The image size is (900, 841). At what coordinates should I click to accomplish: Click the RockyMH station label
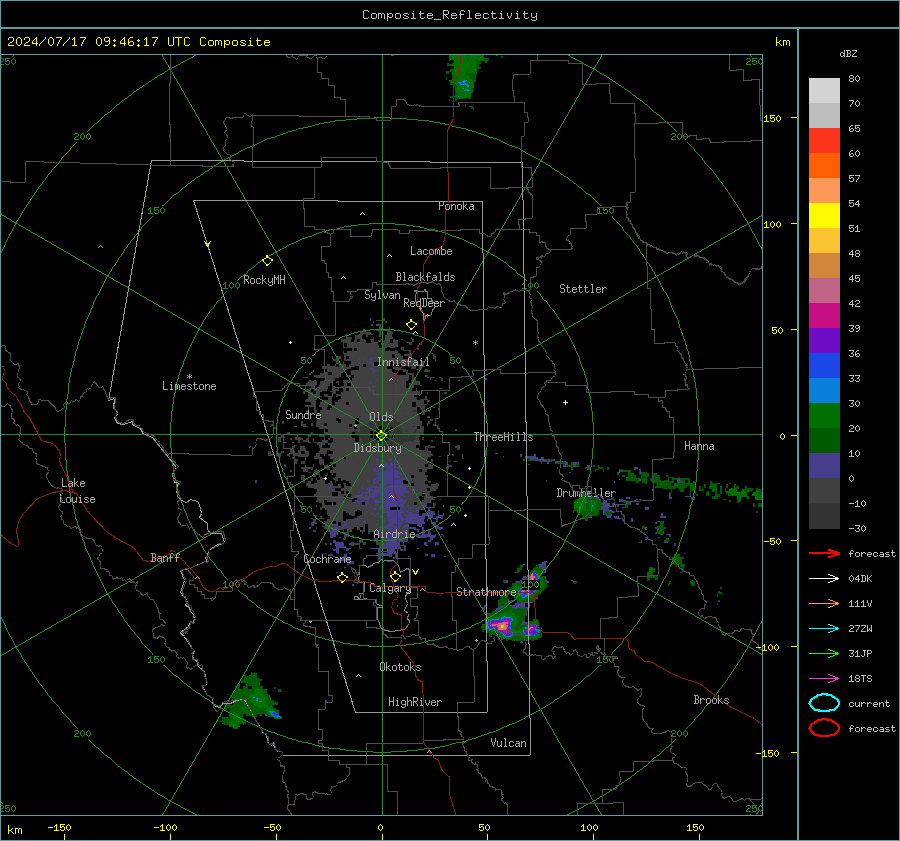coord(264,280)
